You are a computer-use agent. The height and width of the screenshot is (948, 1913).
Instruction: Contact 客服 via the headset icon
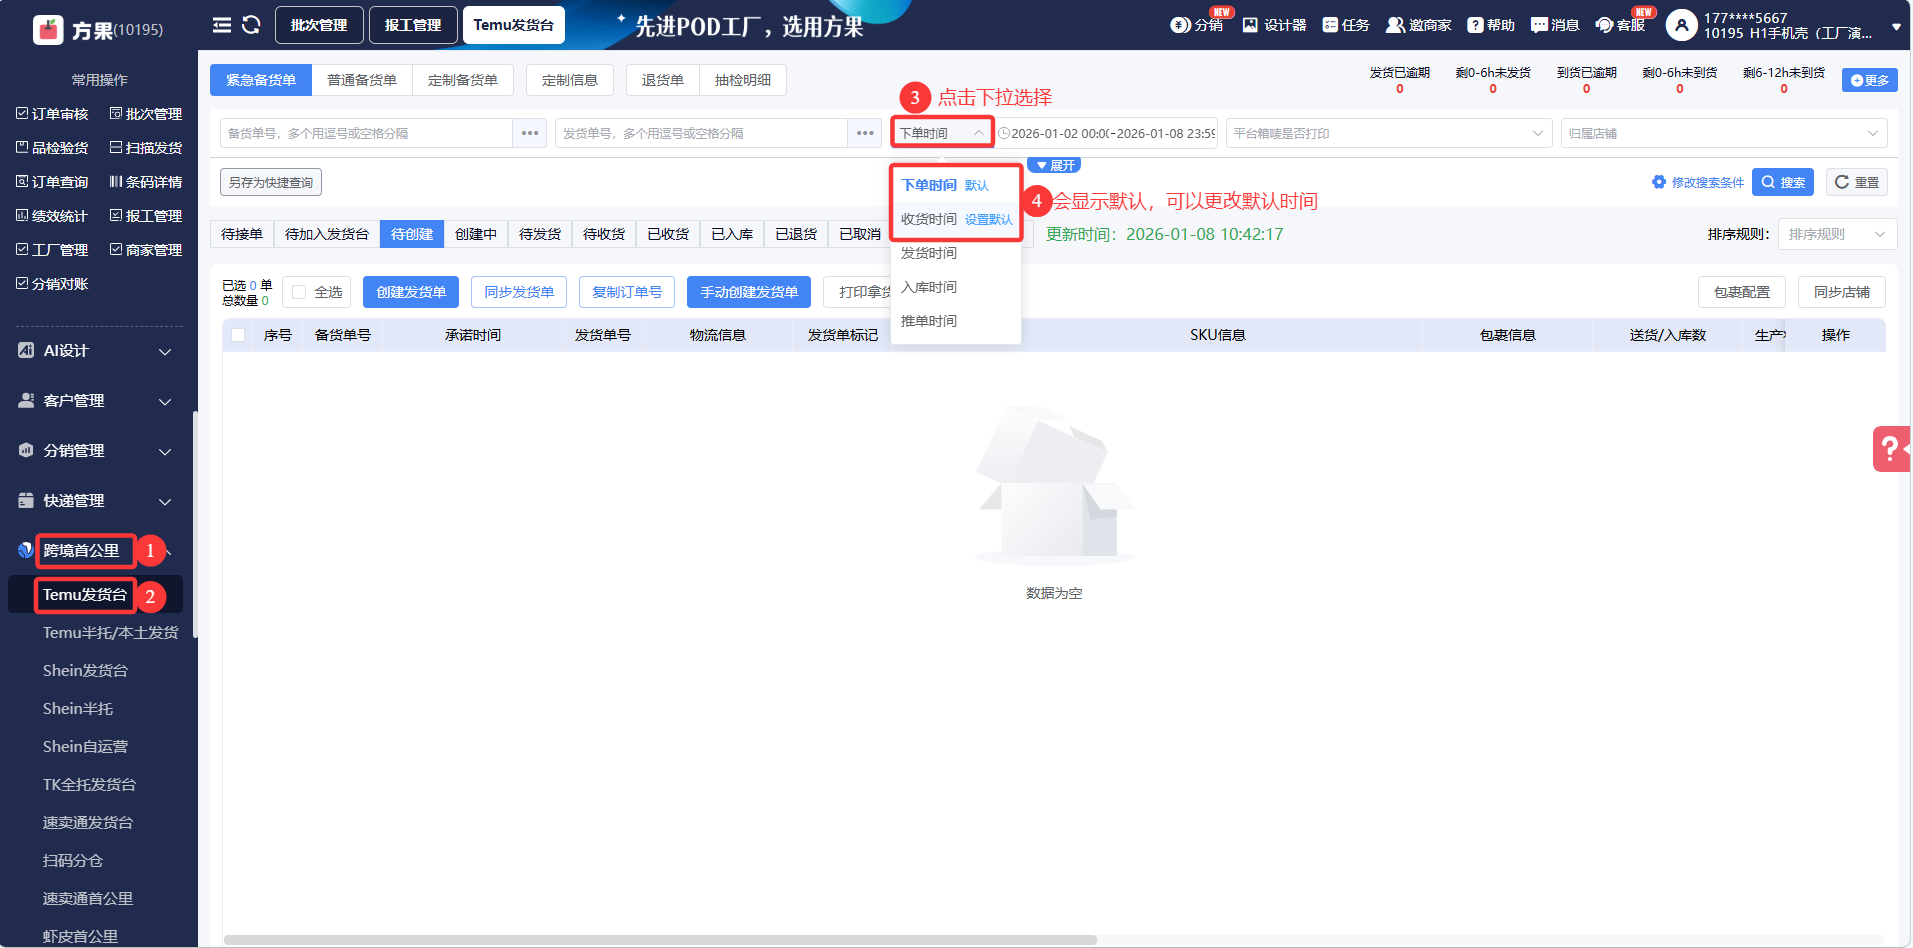[1604, 25]
